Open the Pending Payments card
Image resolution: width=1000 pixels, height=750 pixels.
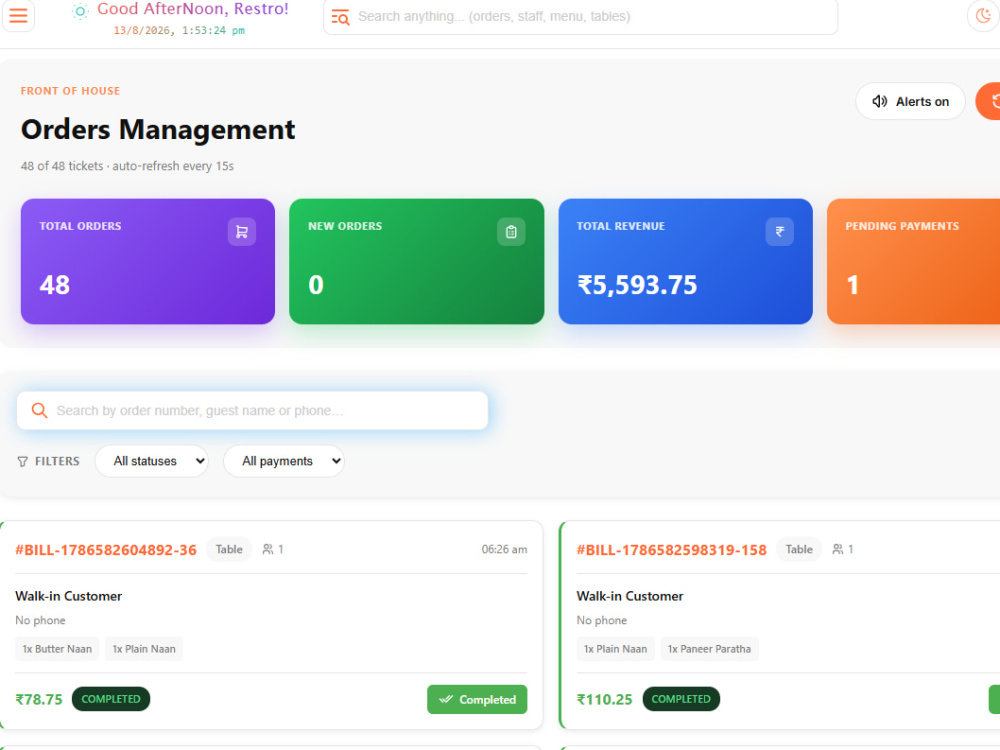(913, 261)
